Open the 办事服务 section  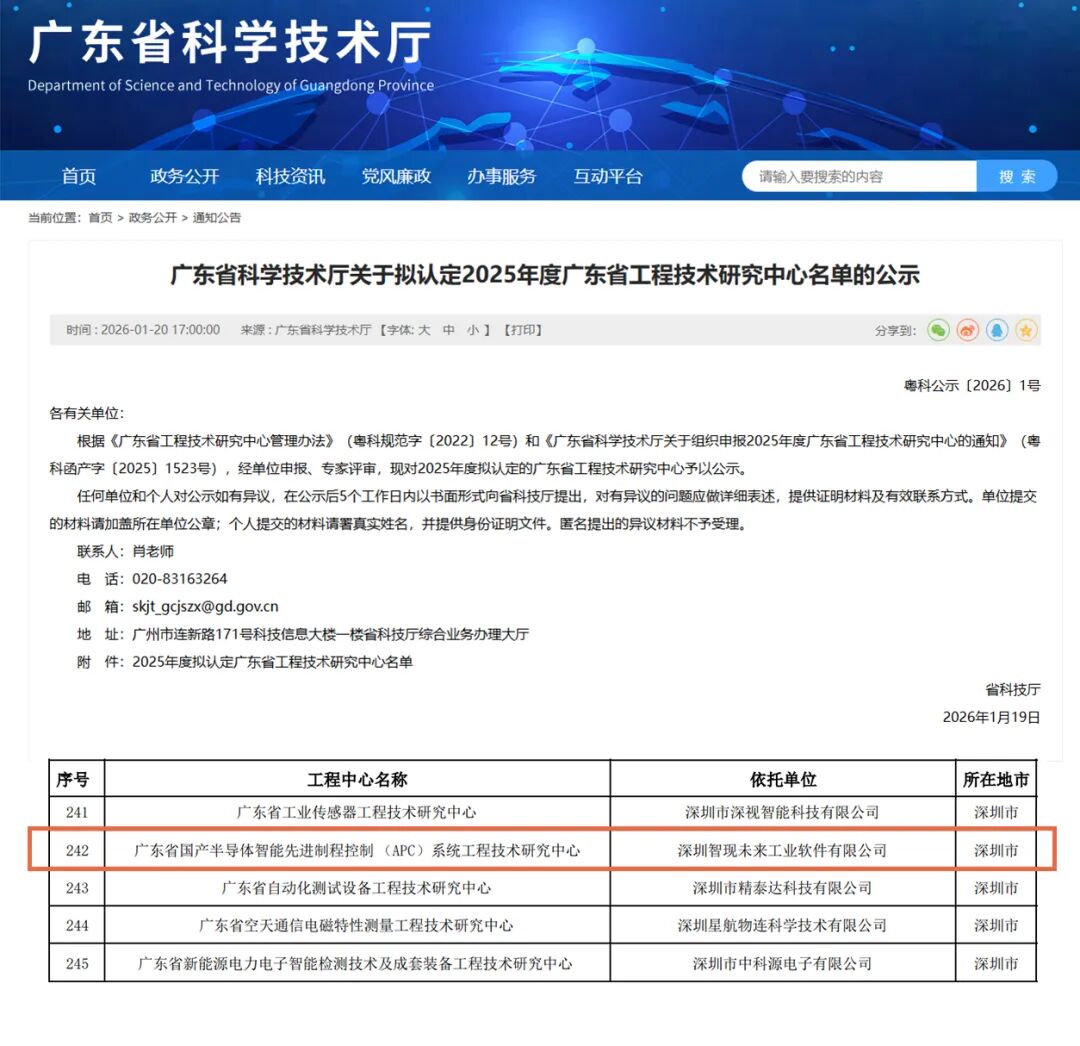click(500, 176)
